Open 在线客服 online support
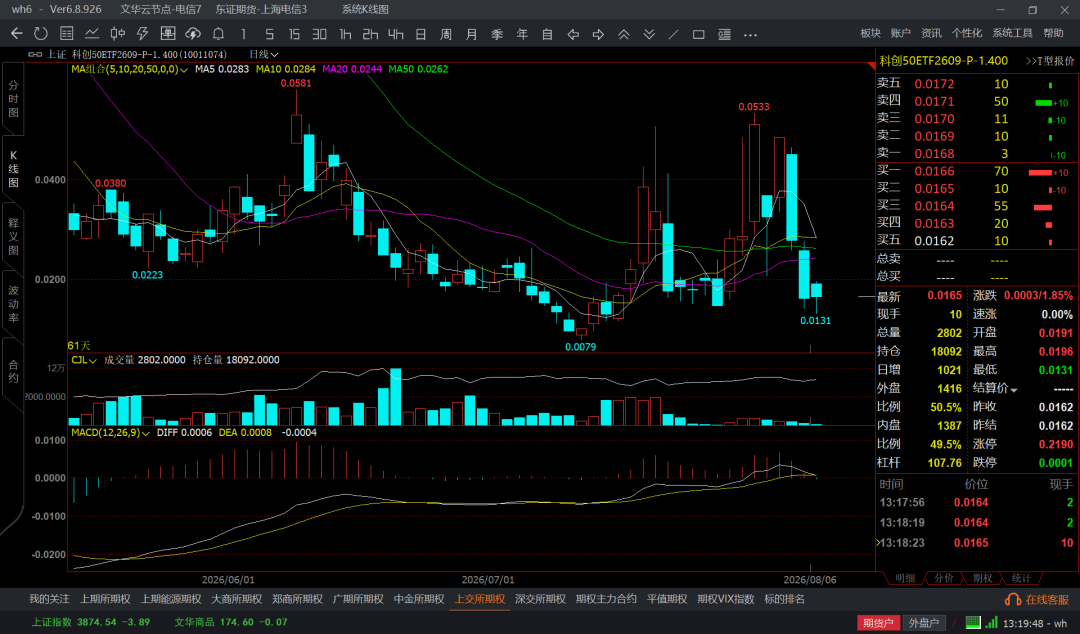The image size is (1080, 634). pyautogui.click(x=1038, y=600)
